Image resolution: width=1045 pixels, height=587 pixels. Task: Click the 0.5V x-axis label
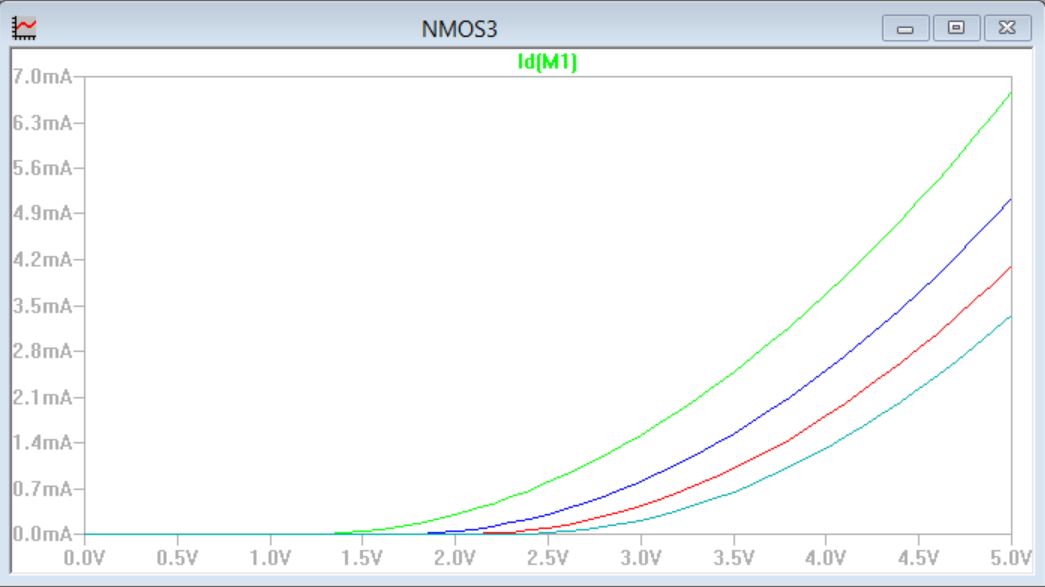(x=177, y=558)
